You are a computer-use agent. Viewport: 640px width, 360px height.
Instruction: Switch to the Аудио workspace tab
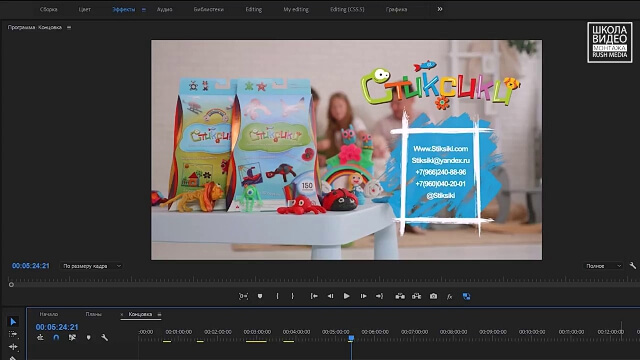[164, 9]
